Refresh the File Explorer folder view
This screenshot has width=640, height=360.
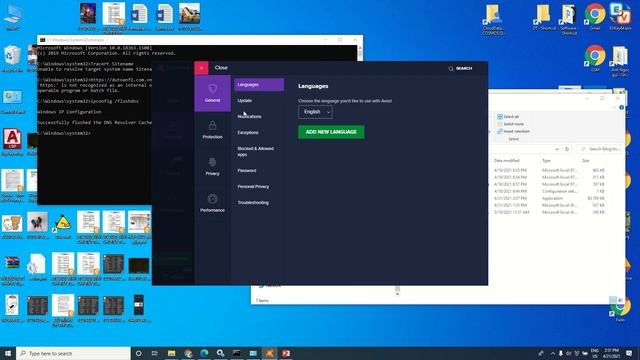[x=567, y=149]
